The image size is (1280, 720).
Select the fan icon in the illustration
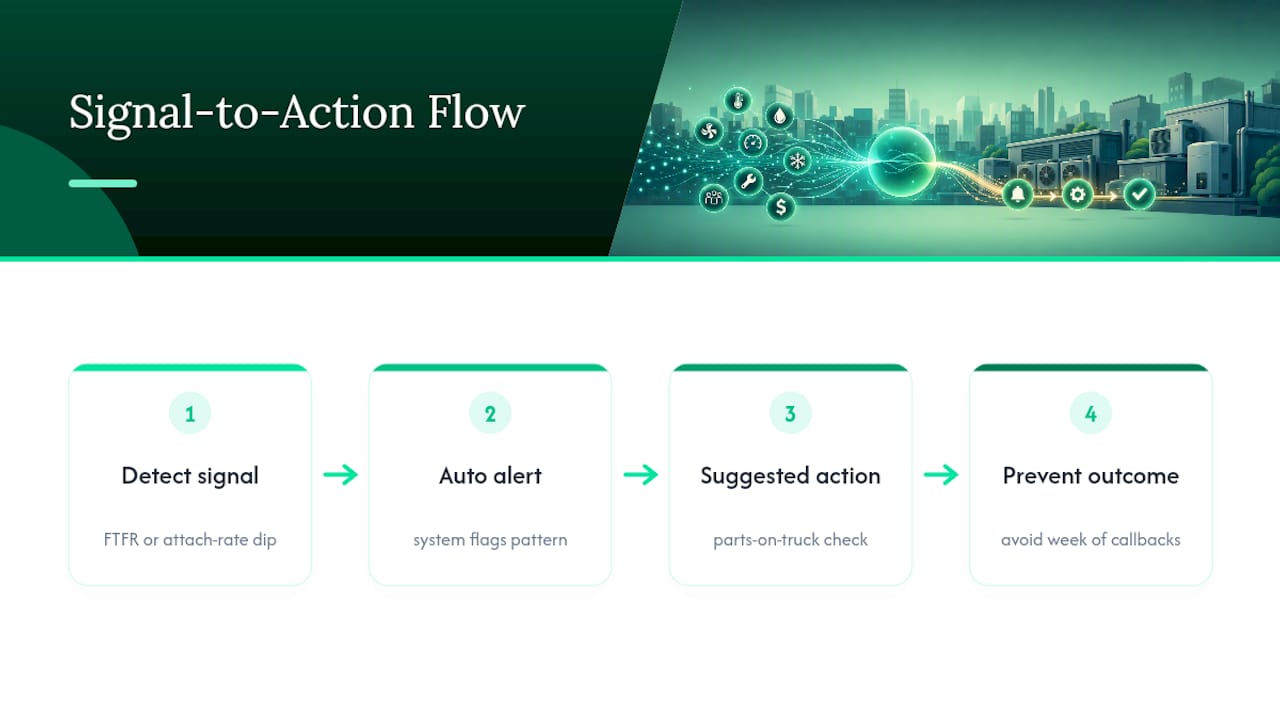pos(709,132)
